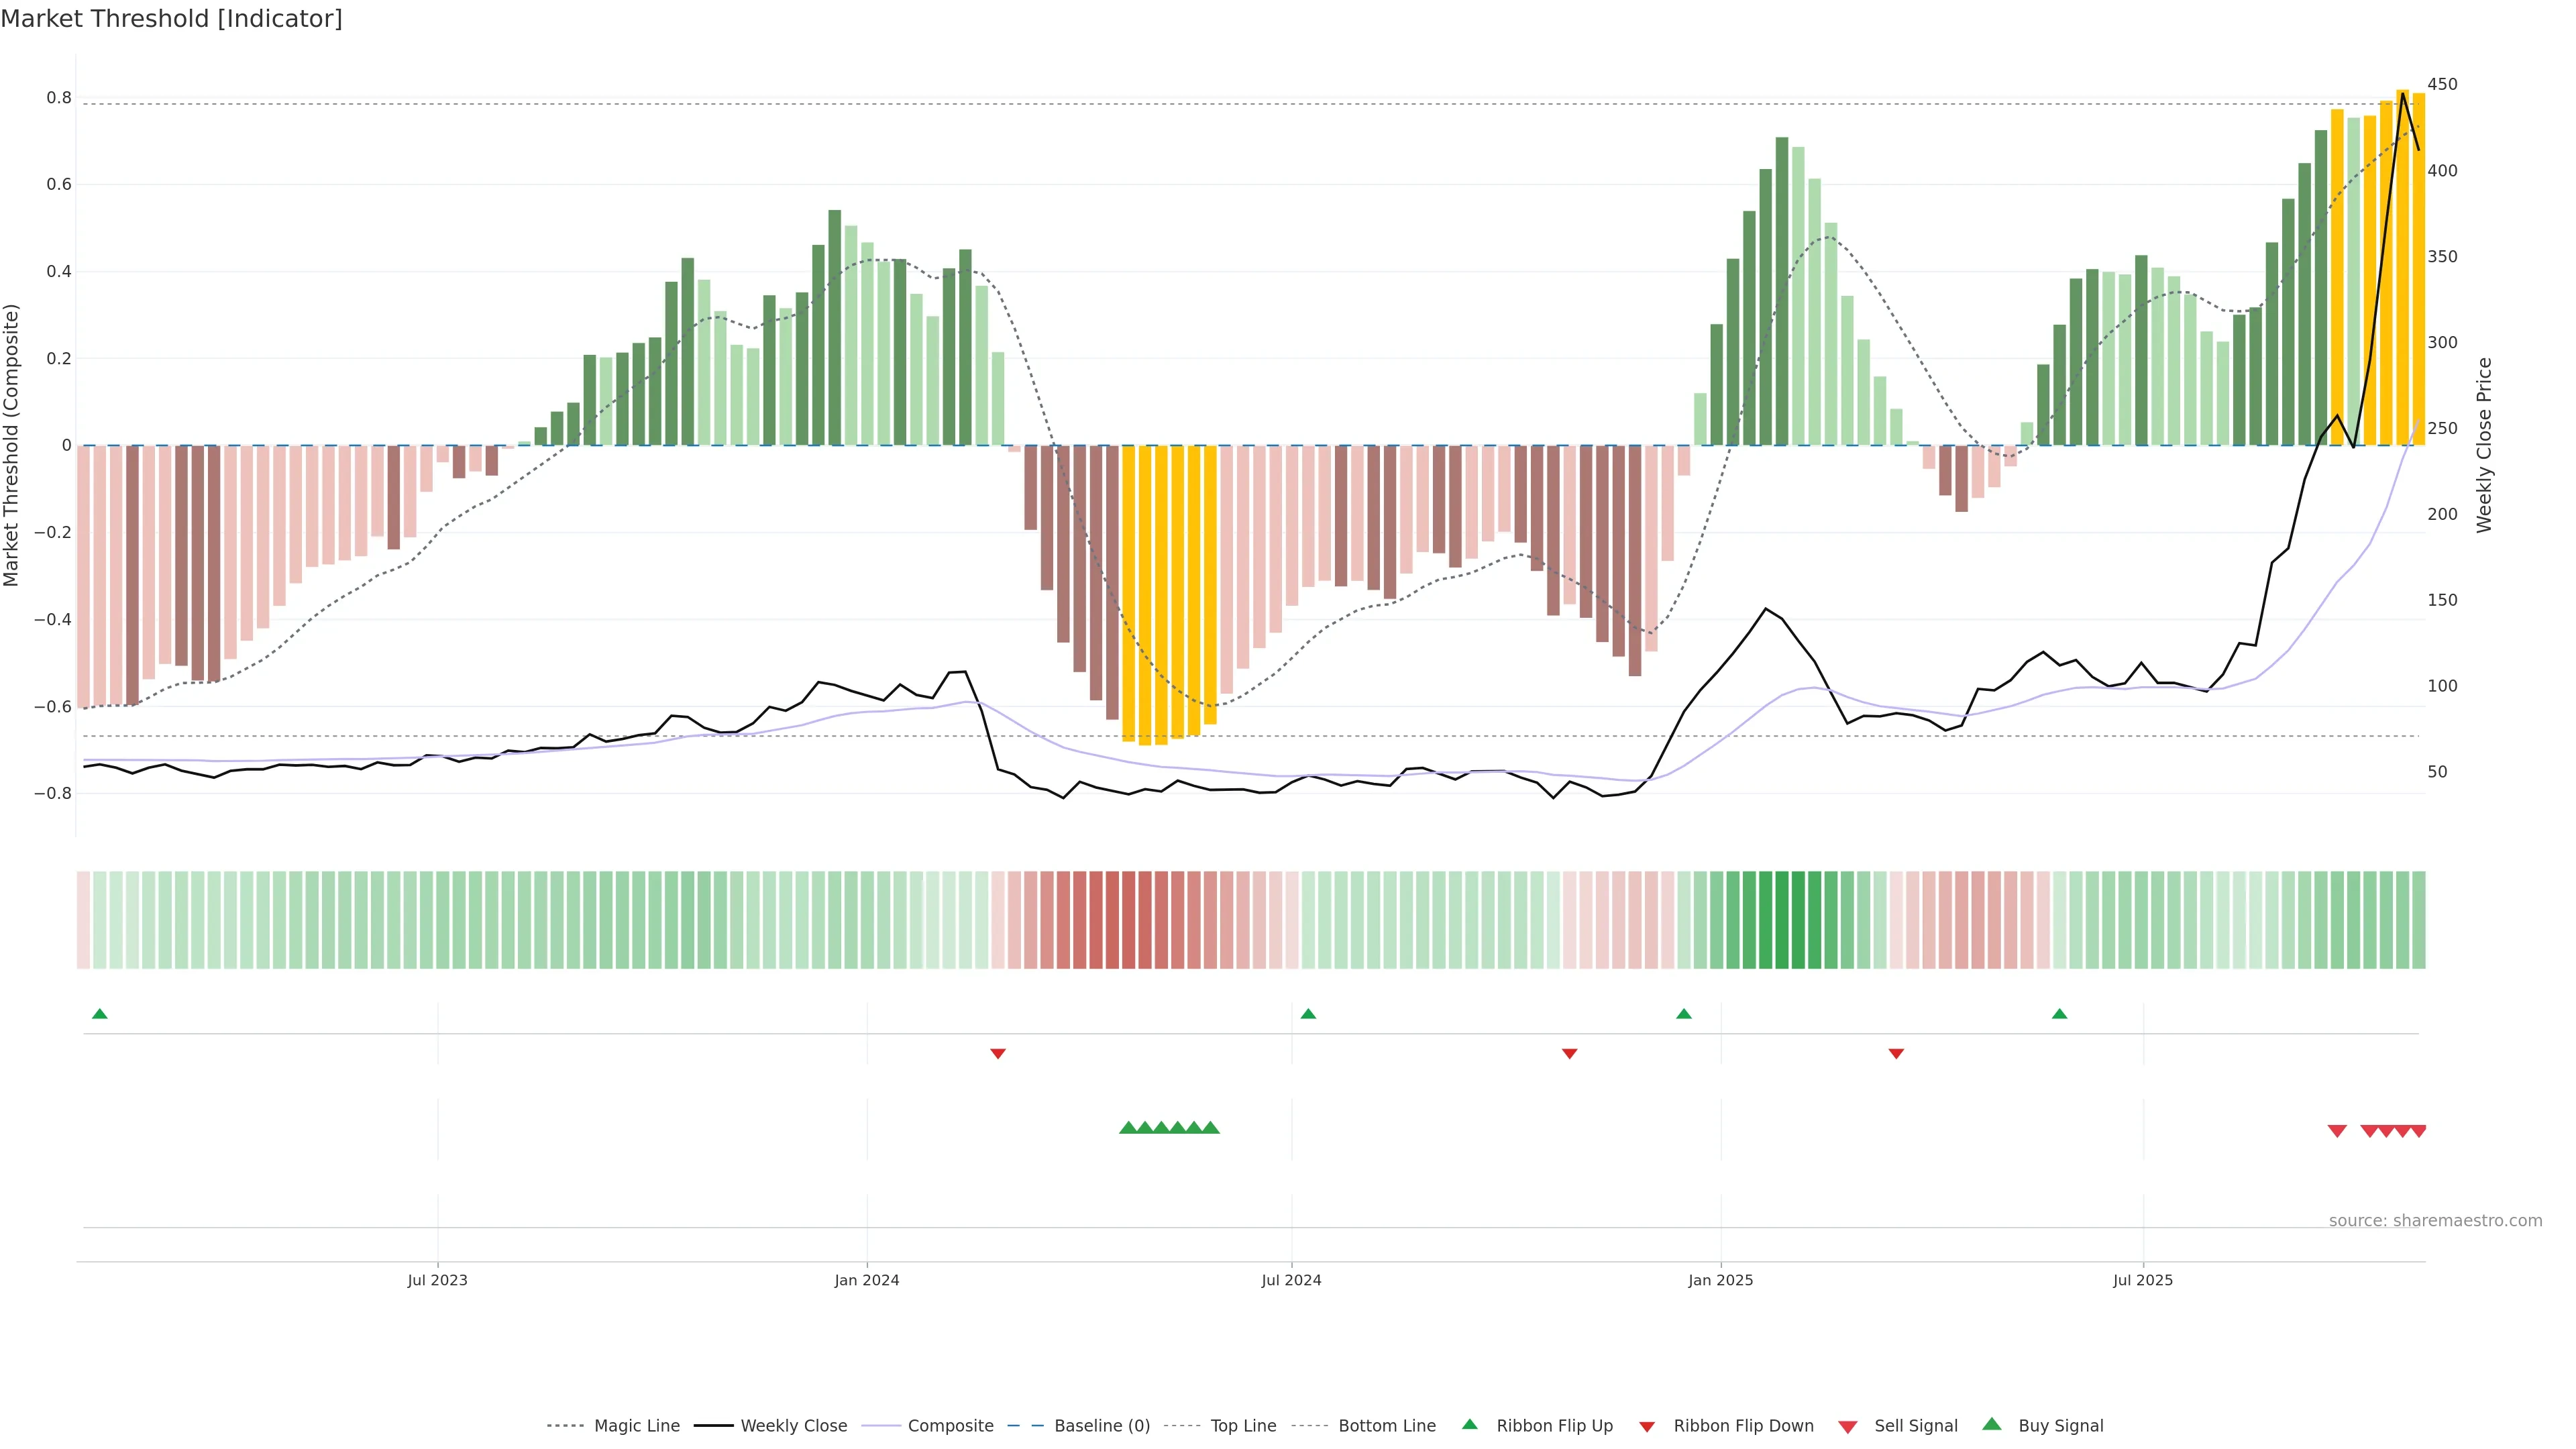Toggle Bottom Line legend entry
Screen dimensions: 2576x1449
coord(1386,1425)
